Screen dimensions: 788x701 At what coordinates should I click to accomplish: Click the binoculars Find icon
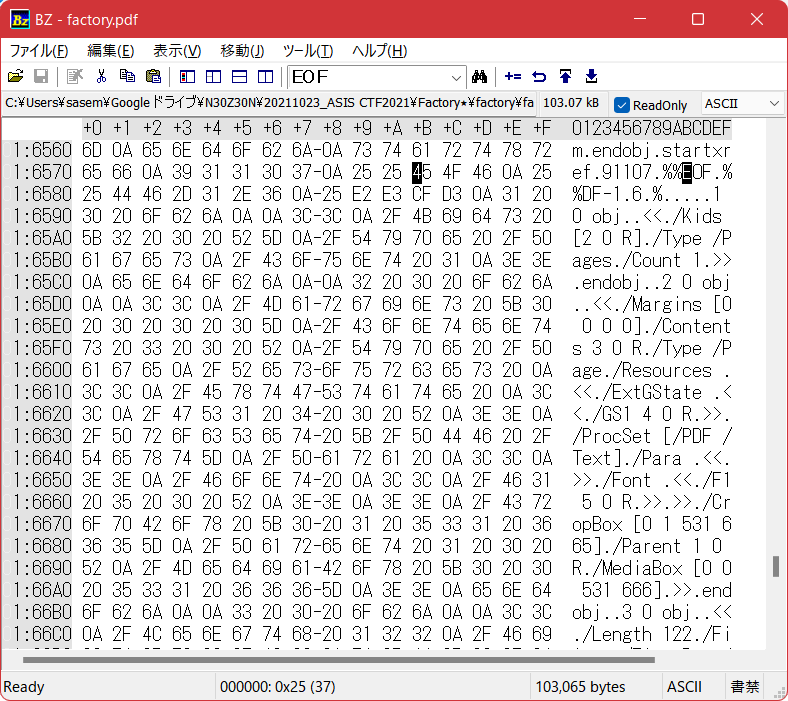pos(479,76)
